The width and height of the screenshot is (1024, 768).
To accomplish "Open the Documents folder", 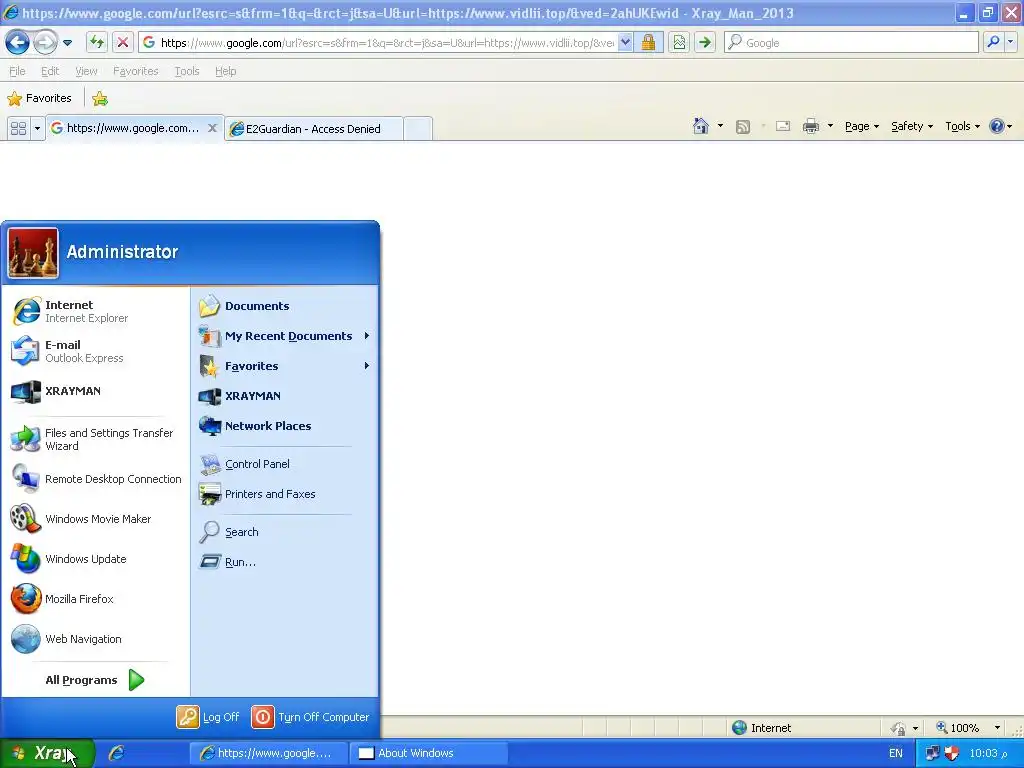I will click(285, 306).
